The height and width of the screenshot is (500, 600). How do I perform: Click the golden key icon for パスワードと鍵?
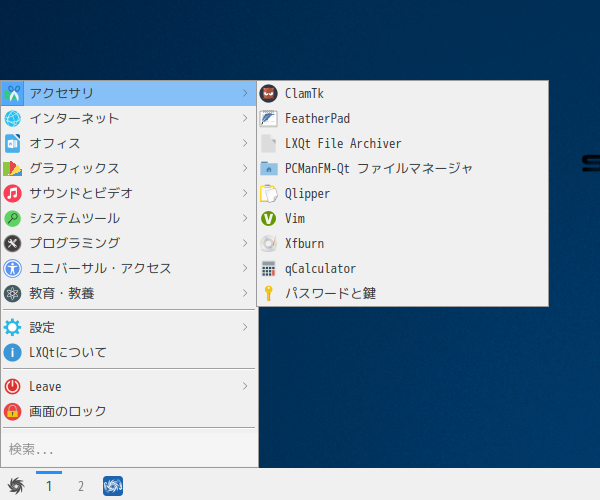pos(268,293)
